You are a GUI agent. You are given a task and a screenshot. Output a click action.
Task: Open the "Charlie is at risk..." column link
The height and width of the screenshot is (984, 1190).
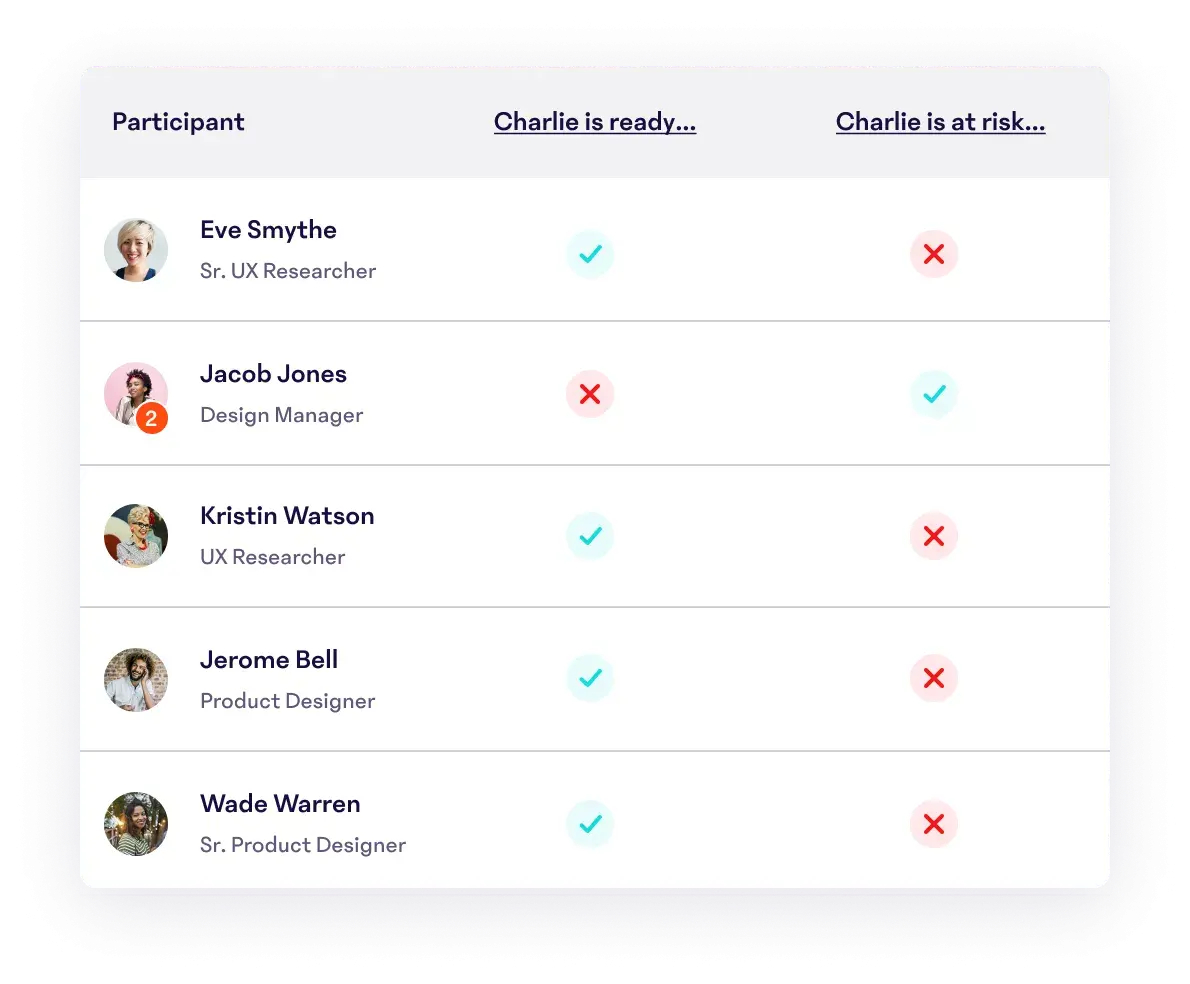click(940, 122)
